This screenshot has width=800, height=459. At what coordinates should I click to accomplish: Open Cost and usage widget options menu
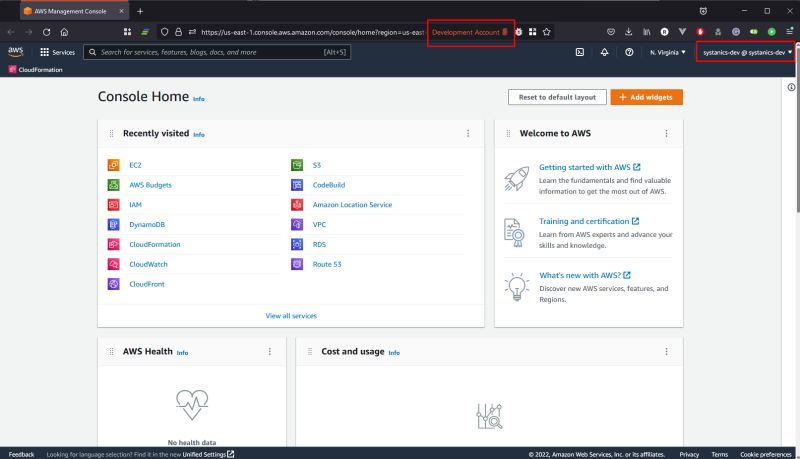click(x=666, y=351)
